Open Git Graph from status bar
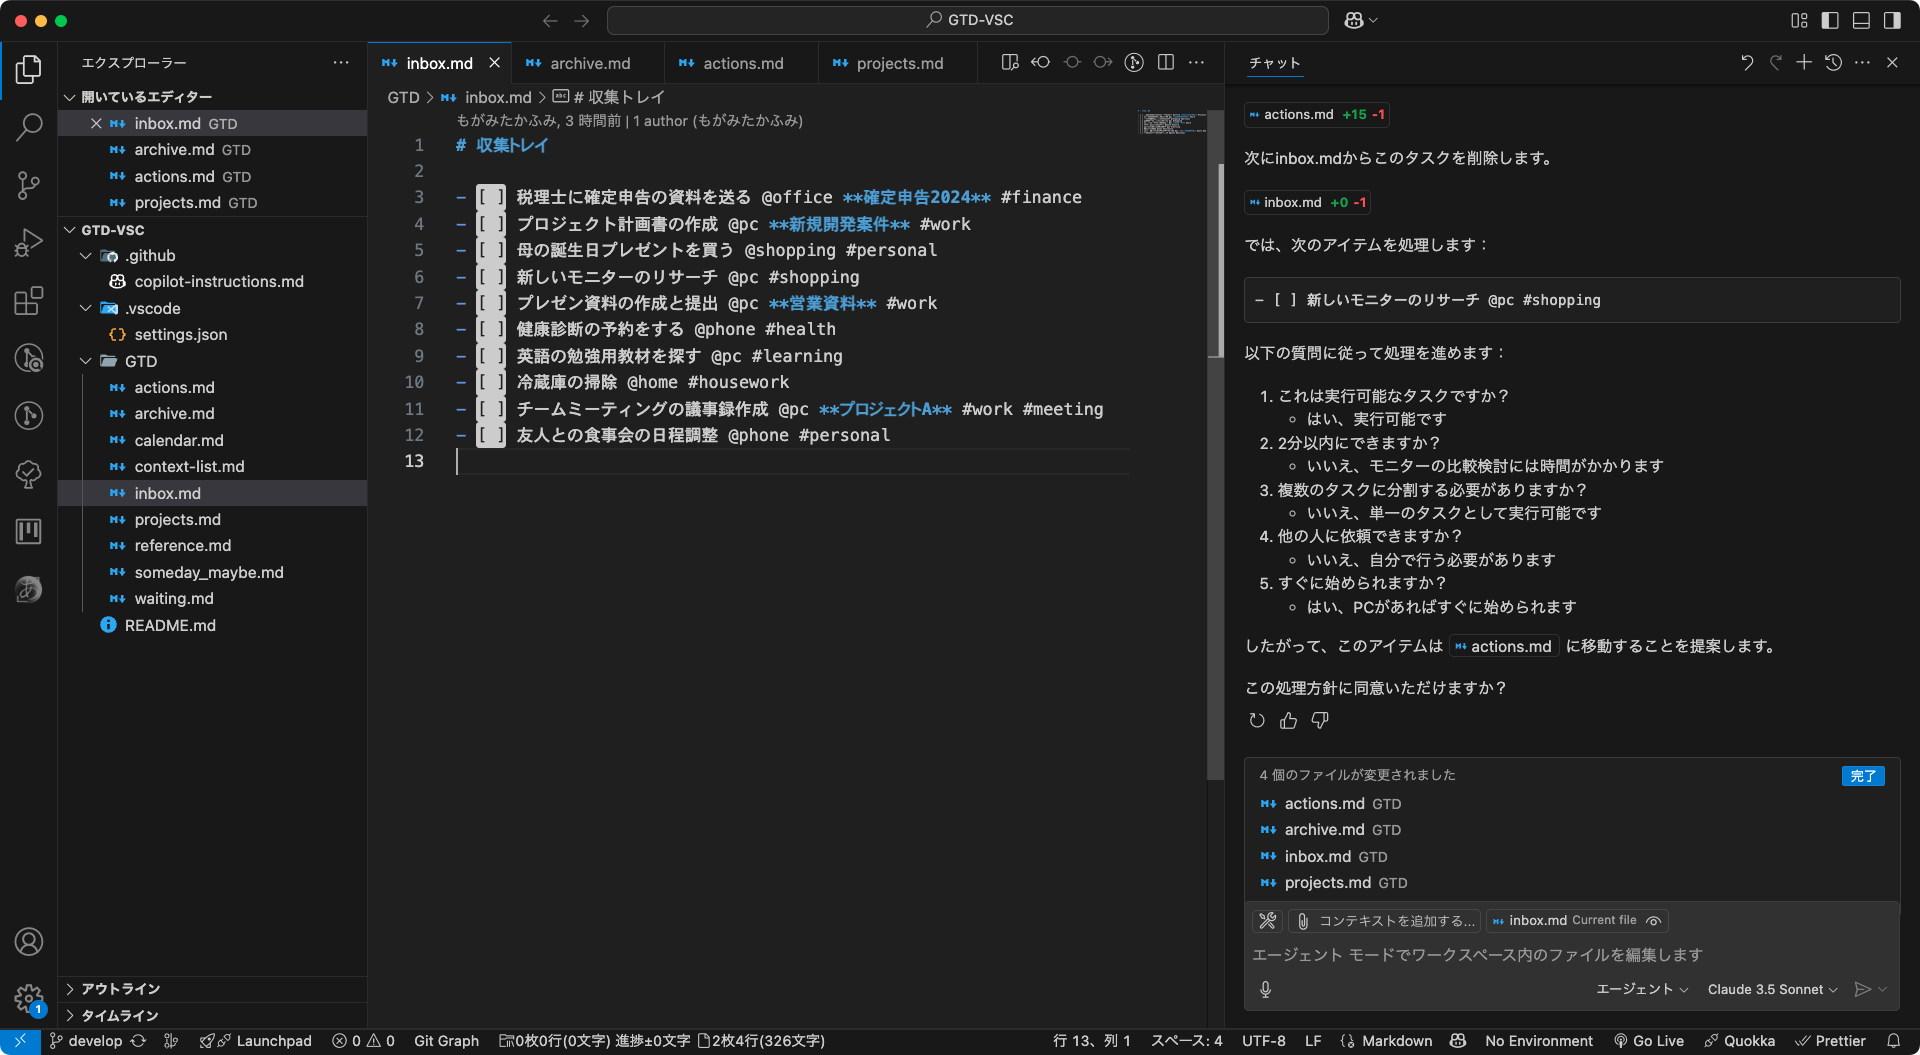This screenshot has width=1920, height=1055. (446, 1041)
